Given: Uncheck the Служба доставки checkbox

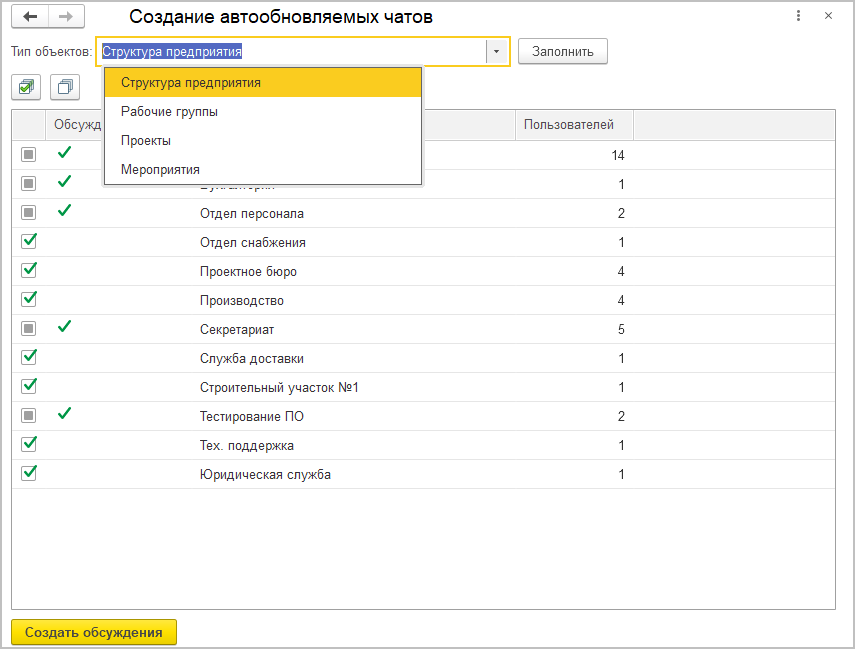Looking at the screenshot, I should pyautogui.click(x=28, y=357).
